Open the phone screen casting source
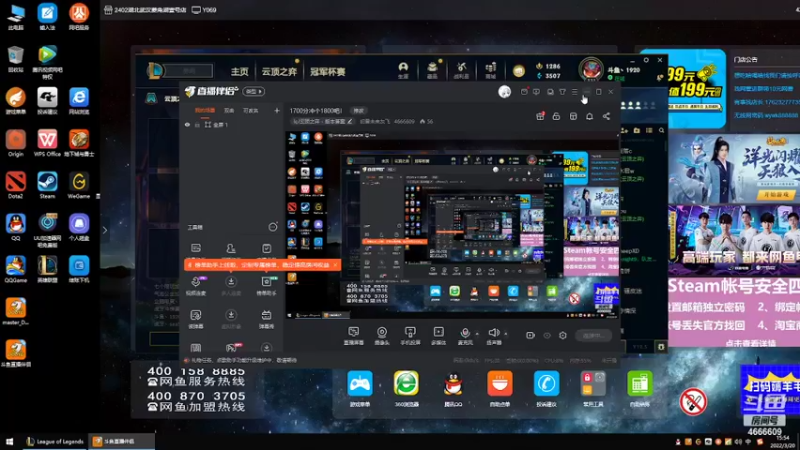This screenshot has width=800, height=450. click(410, 335)
